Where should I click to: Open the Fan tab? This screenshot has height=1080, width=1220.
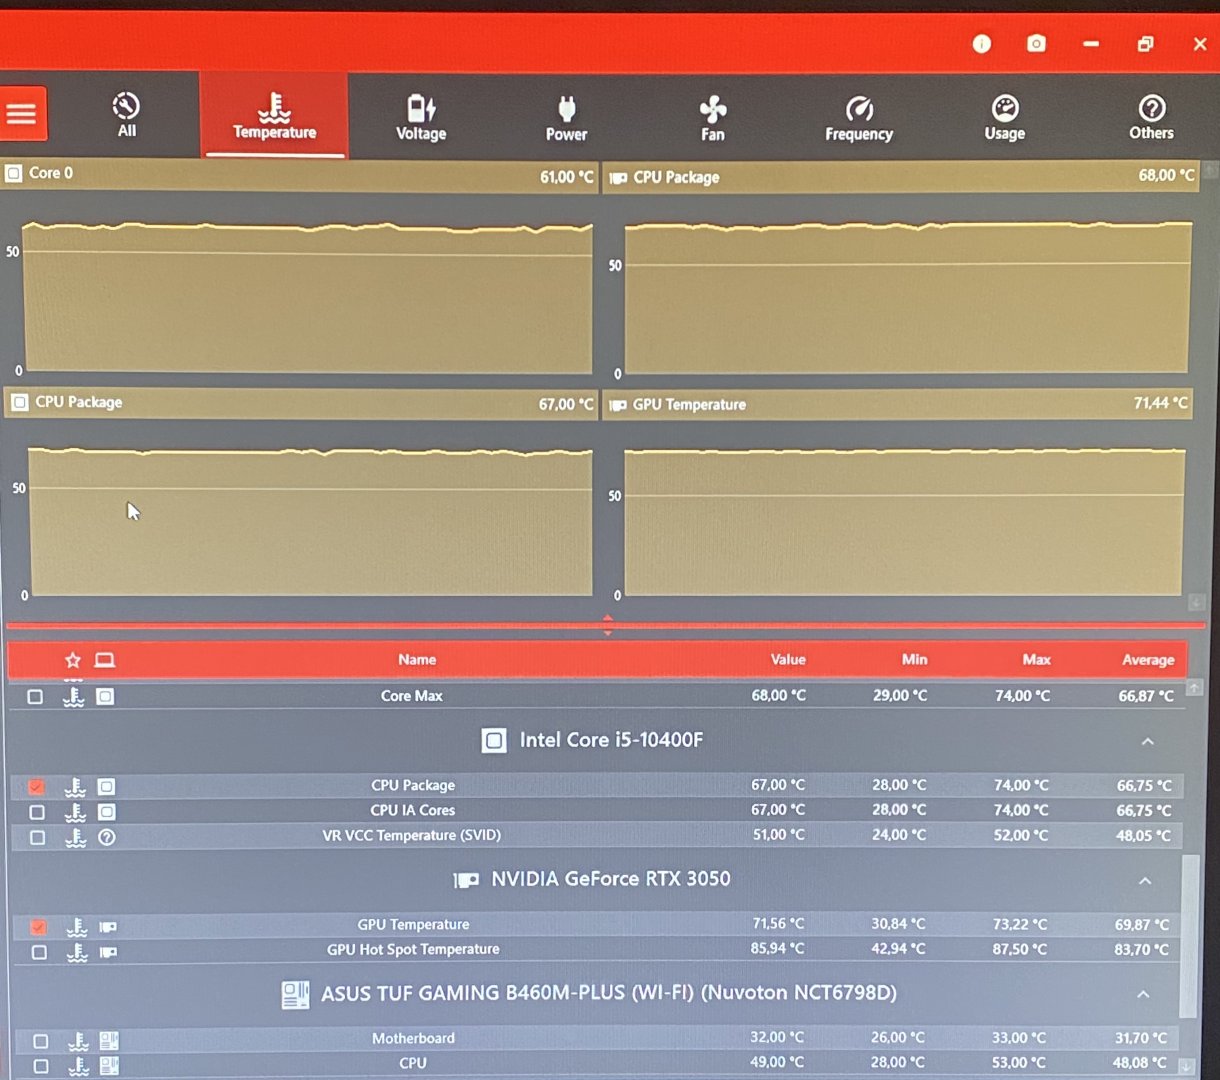tap(712, 119)
